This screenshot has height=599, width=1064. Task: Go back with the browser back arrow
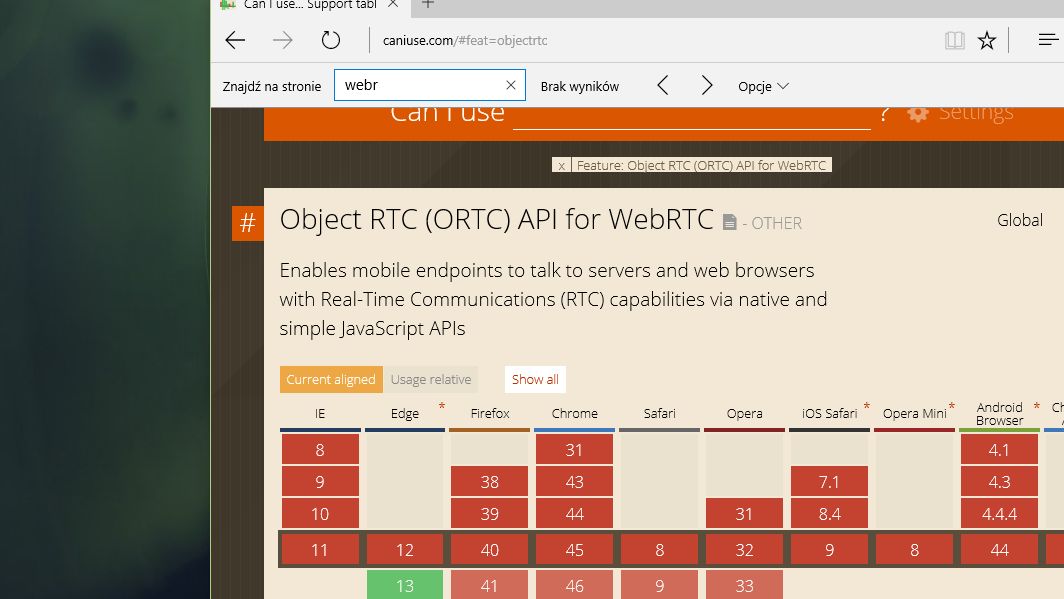[x=235, y=40]
